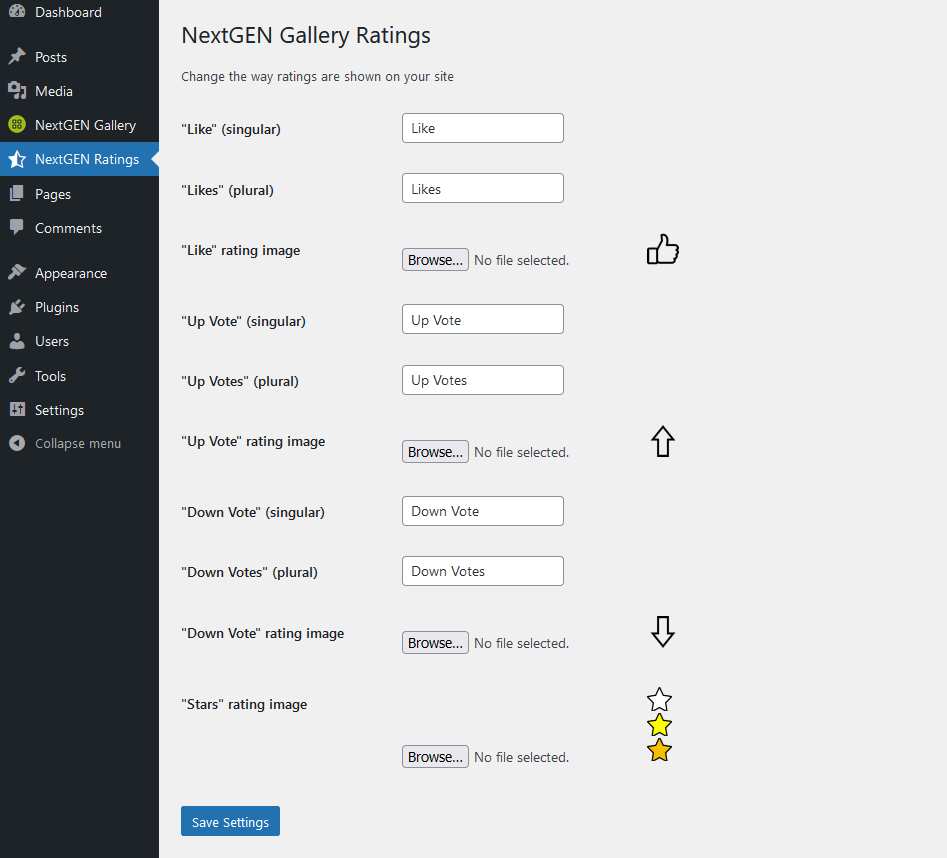Click the orange gold star image
Image resolution: width=947 pixels, height=858 pixels.
pos(659,750)
